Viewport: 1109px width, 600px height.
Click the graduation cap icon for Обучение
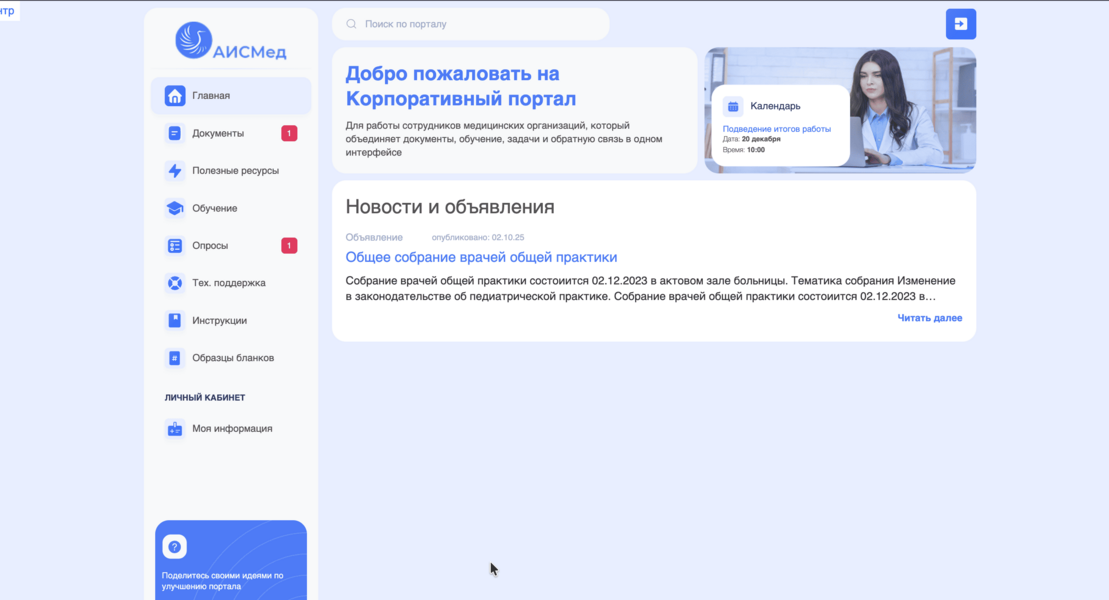175,208
